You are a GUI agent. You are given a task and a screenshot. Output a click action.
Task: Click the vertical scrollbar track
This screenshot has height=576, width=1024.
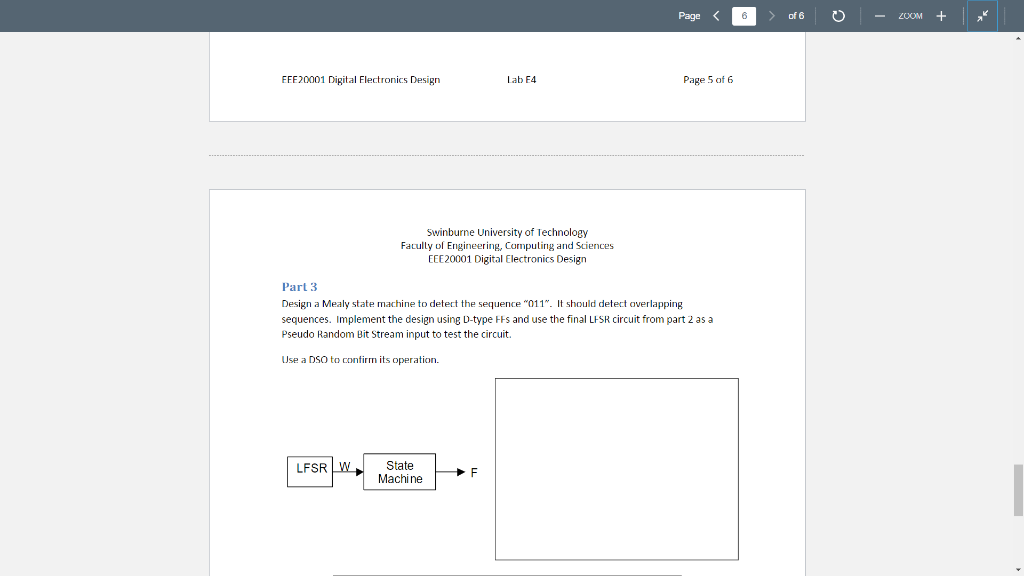click(x=1017, y=300)
